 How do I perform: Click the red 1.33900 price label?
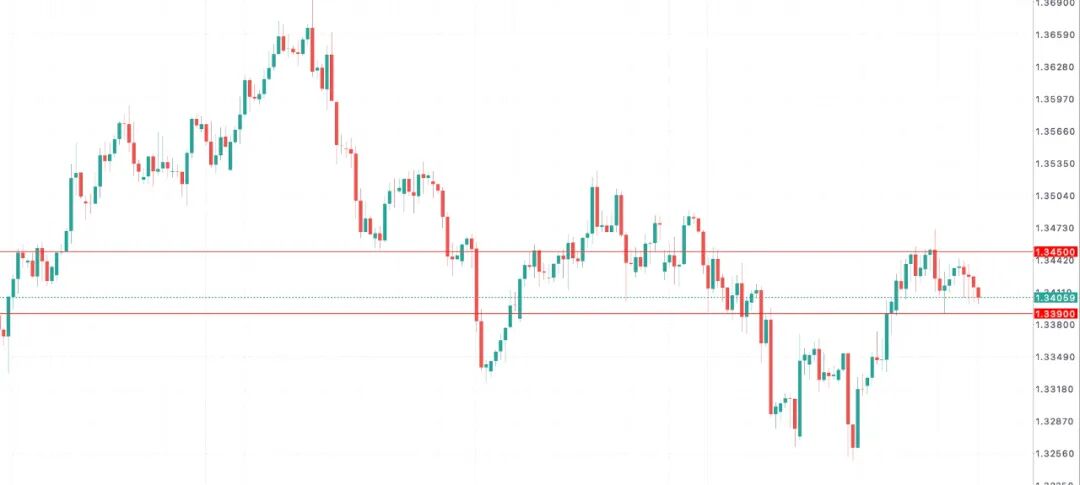point(1055,314)
